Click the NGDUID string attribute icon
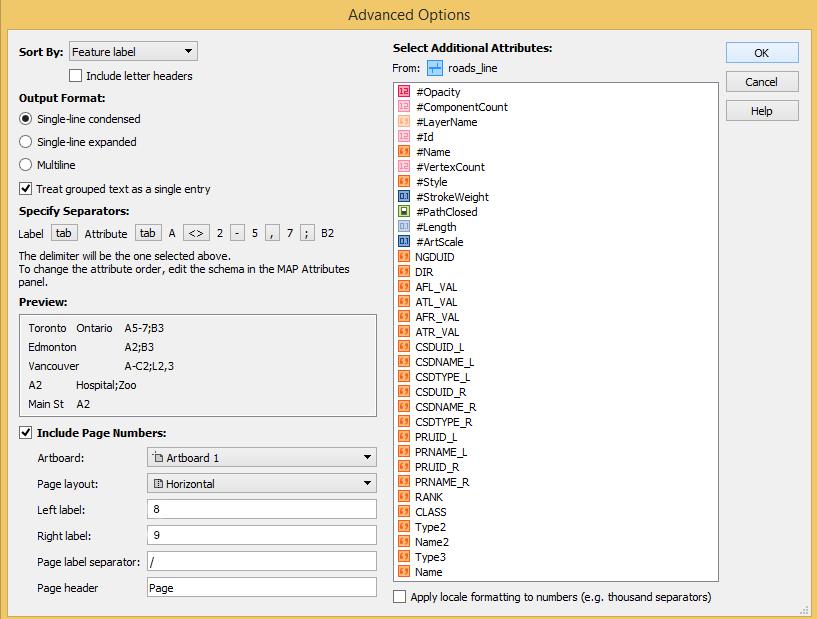Image resolution: width=817 pixels, height=619 pixels. click(404, 257)
